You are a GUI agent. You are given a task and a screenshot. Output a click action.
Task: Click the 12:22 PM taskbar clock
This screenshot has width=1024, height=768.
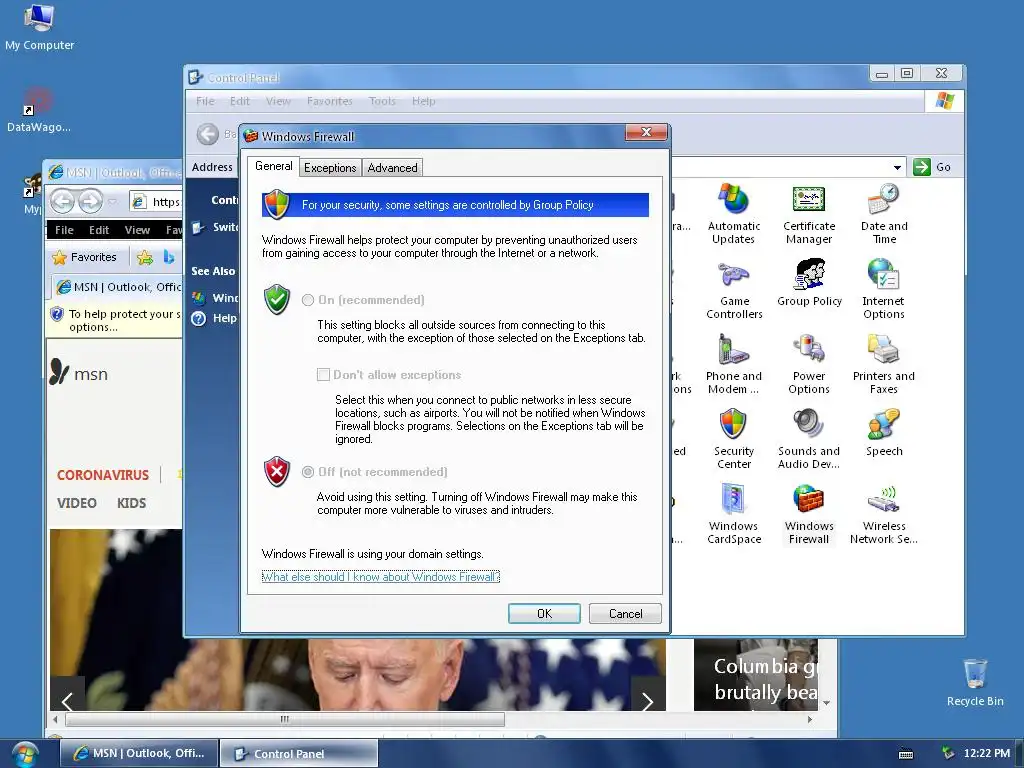[986, 753]
